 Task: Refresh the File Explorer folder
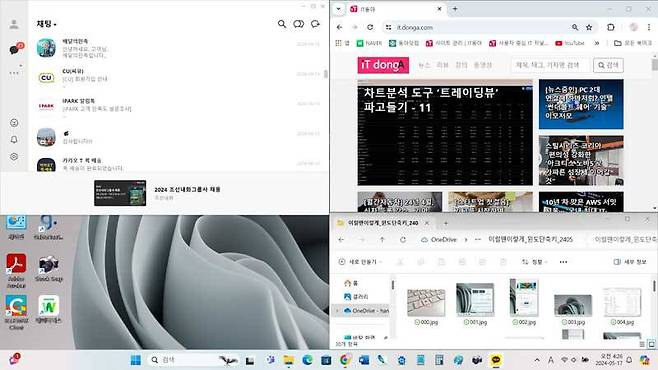(402, 240)
